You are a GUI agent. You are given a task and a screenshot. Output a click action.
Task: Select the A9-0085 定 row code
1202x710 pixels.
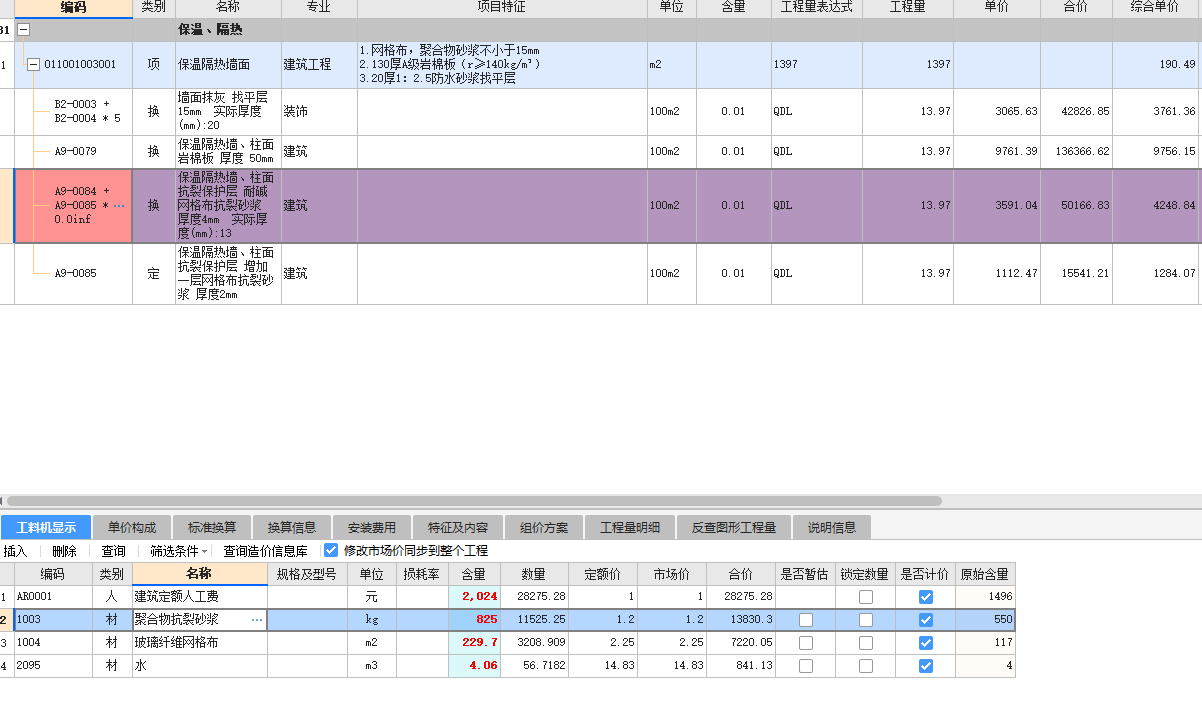[75, 273]
